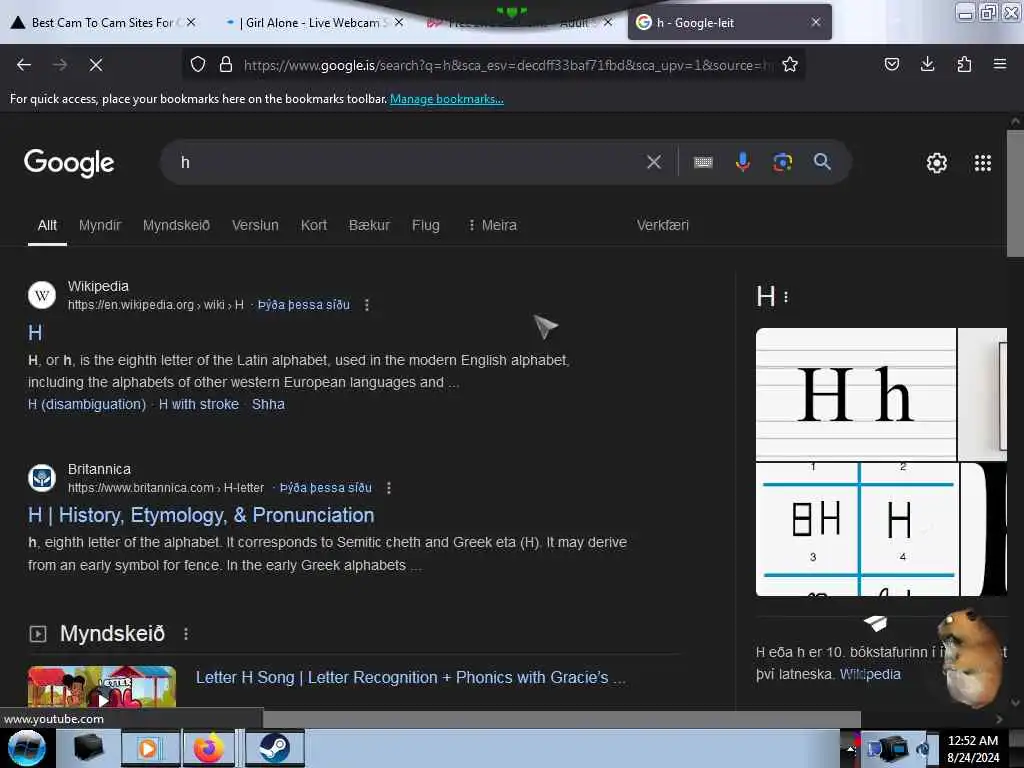Viewport: 1024px width, 768px height.
Task: Open the media player taskbar icon
Action: tap(148, 748)
